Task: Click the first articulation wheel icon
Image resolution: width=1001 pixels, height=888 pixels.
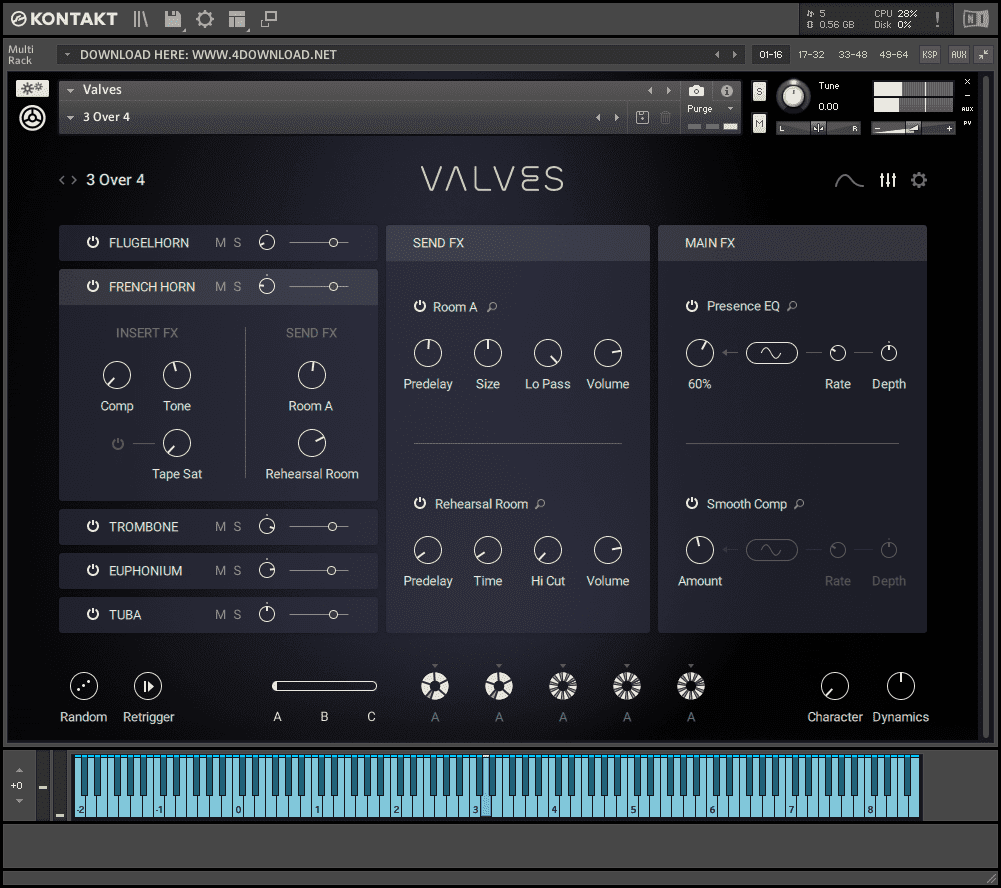Action: pyautogui.click(x=435, y=686)
